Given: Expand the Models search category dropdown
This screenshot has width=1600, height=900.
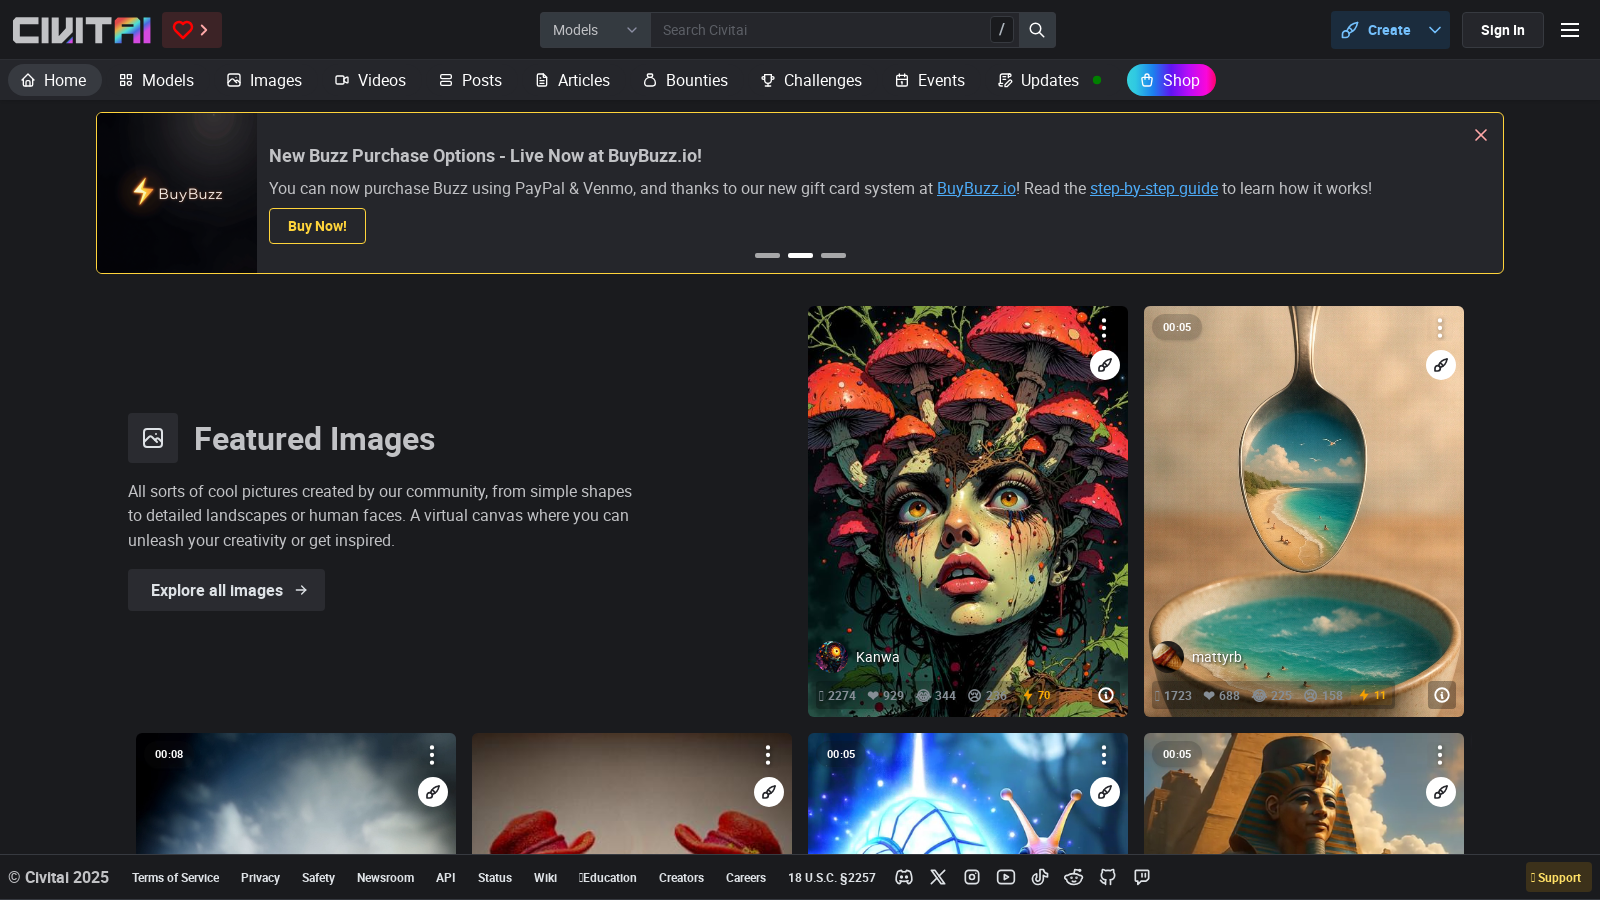Looking at the screenshot, I should [595, 30].
